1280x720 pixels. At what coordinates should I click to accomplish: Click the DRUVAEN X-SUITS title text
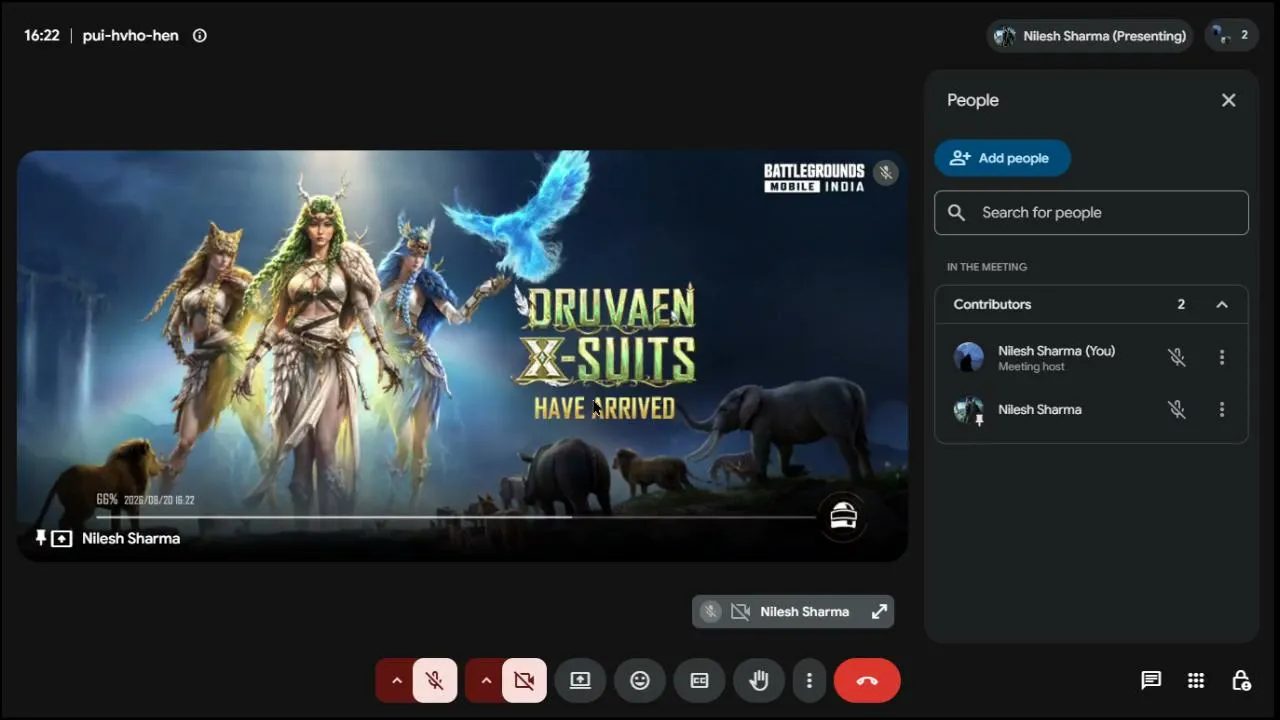(x=606, y=334)
